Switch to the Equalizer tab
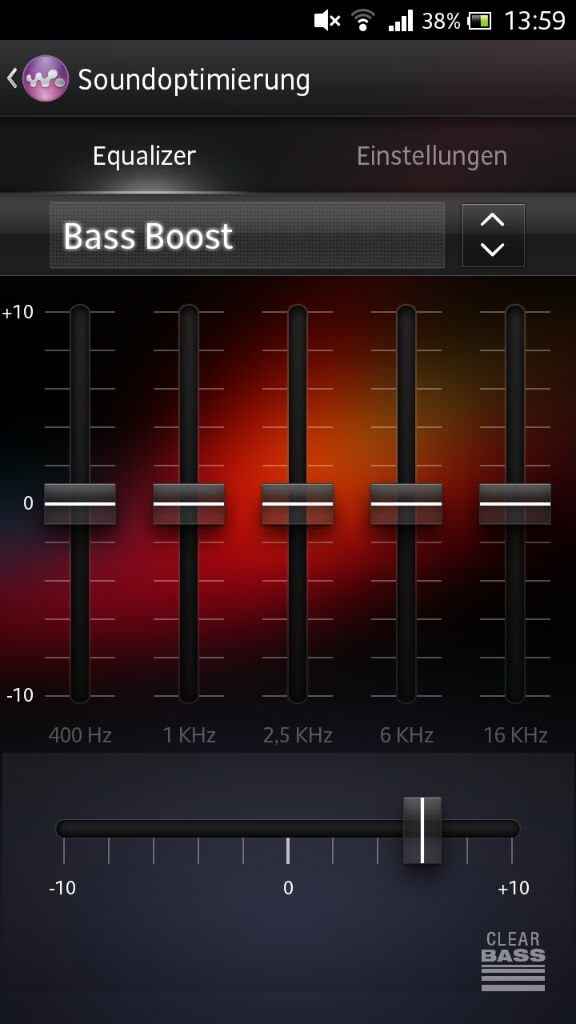576x1024 pixels. [x=144, y=156]
